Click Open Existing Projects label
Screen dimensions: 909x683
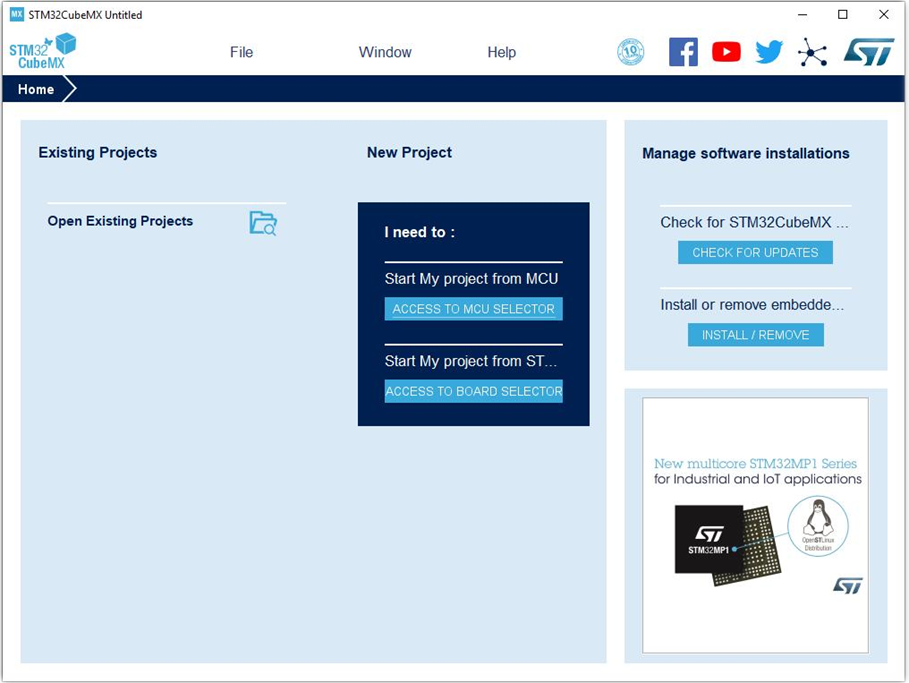pyautogui.click(x=120, y=221)
